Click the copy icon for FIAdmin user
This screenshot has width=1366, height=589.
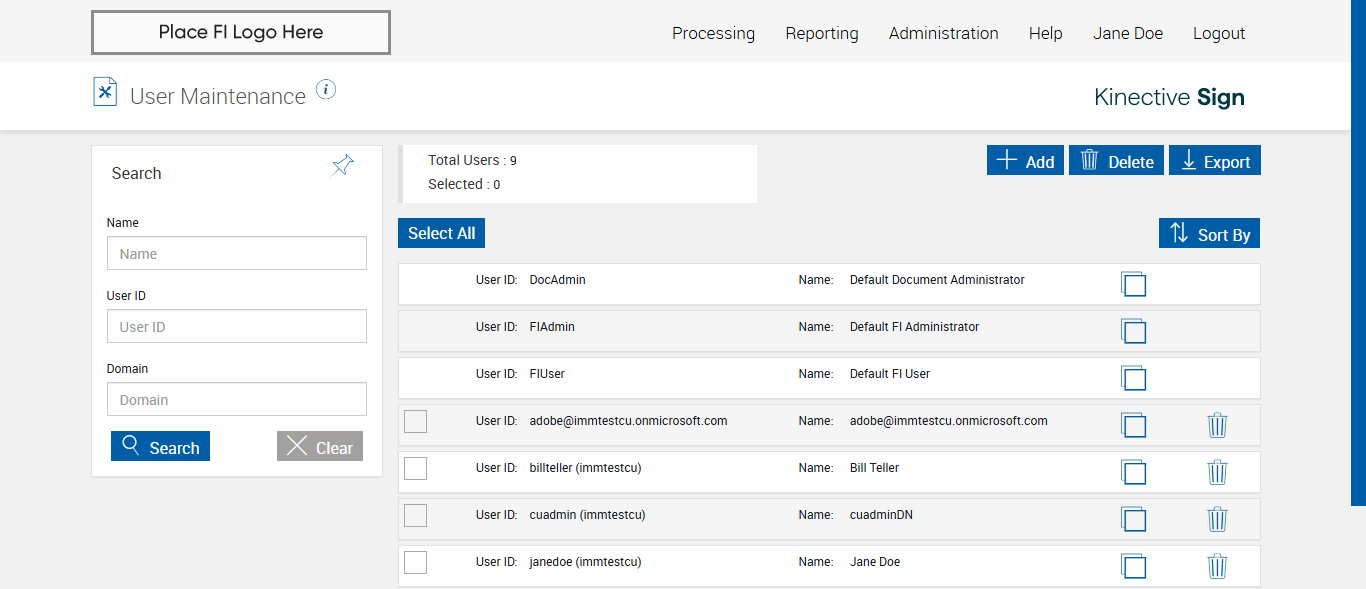click(1133, 331)
